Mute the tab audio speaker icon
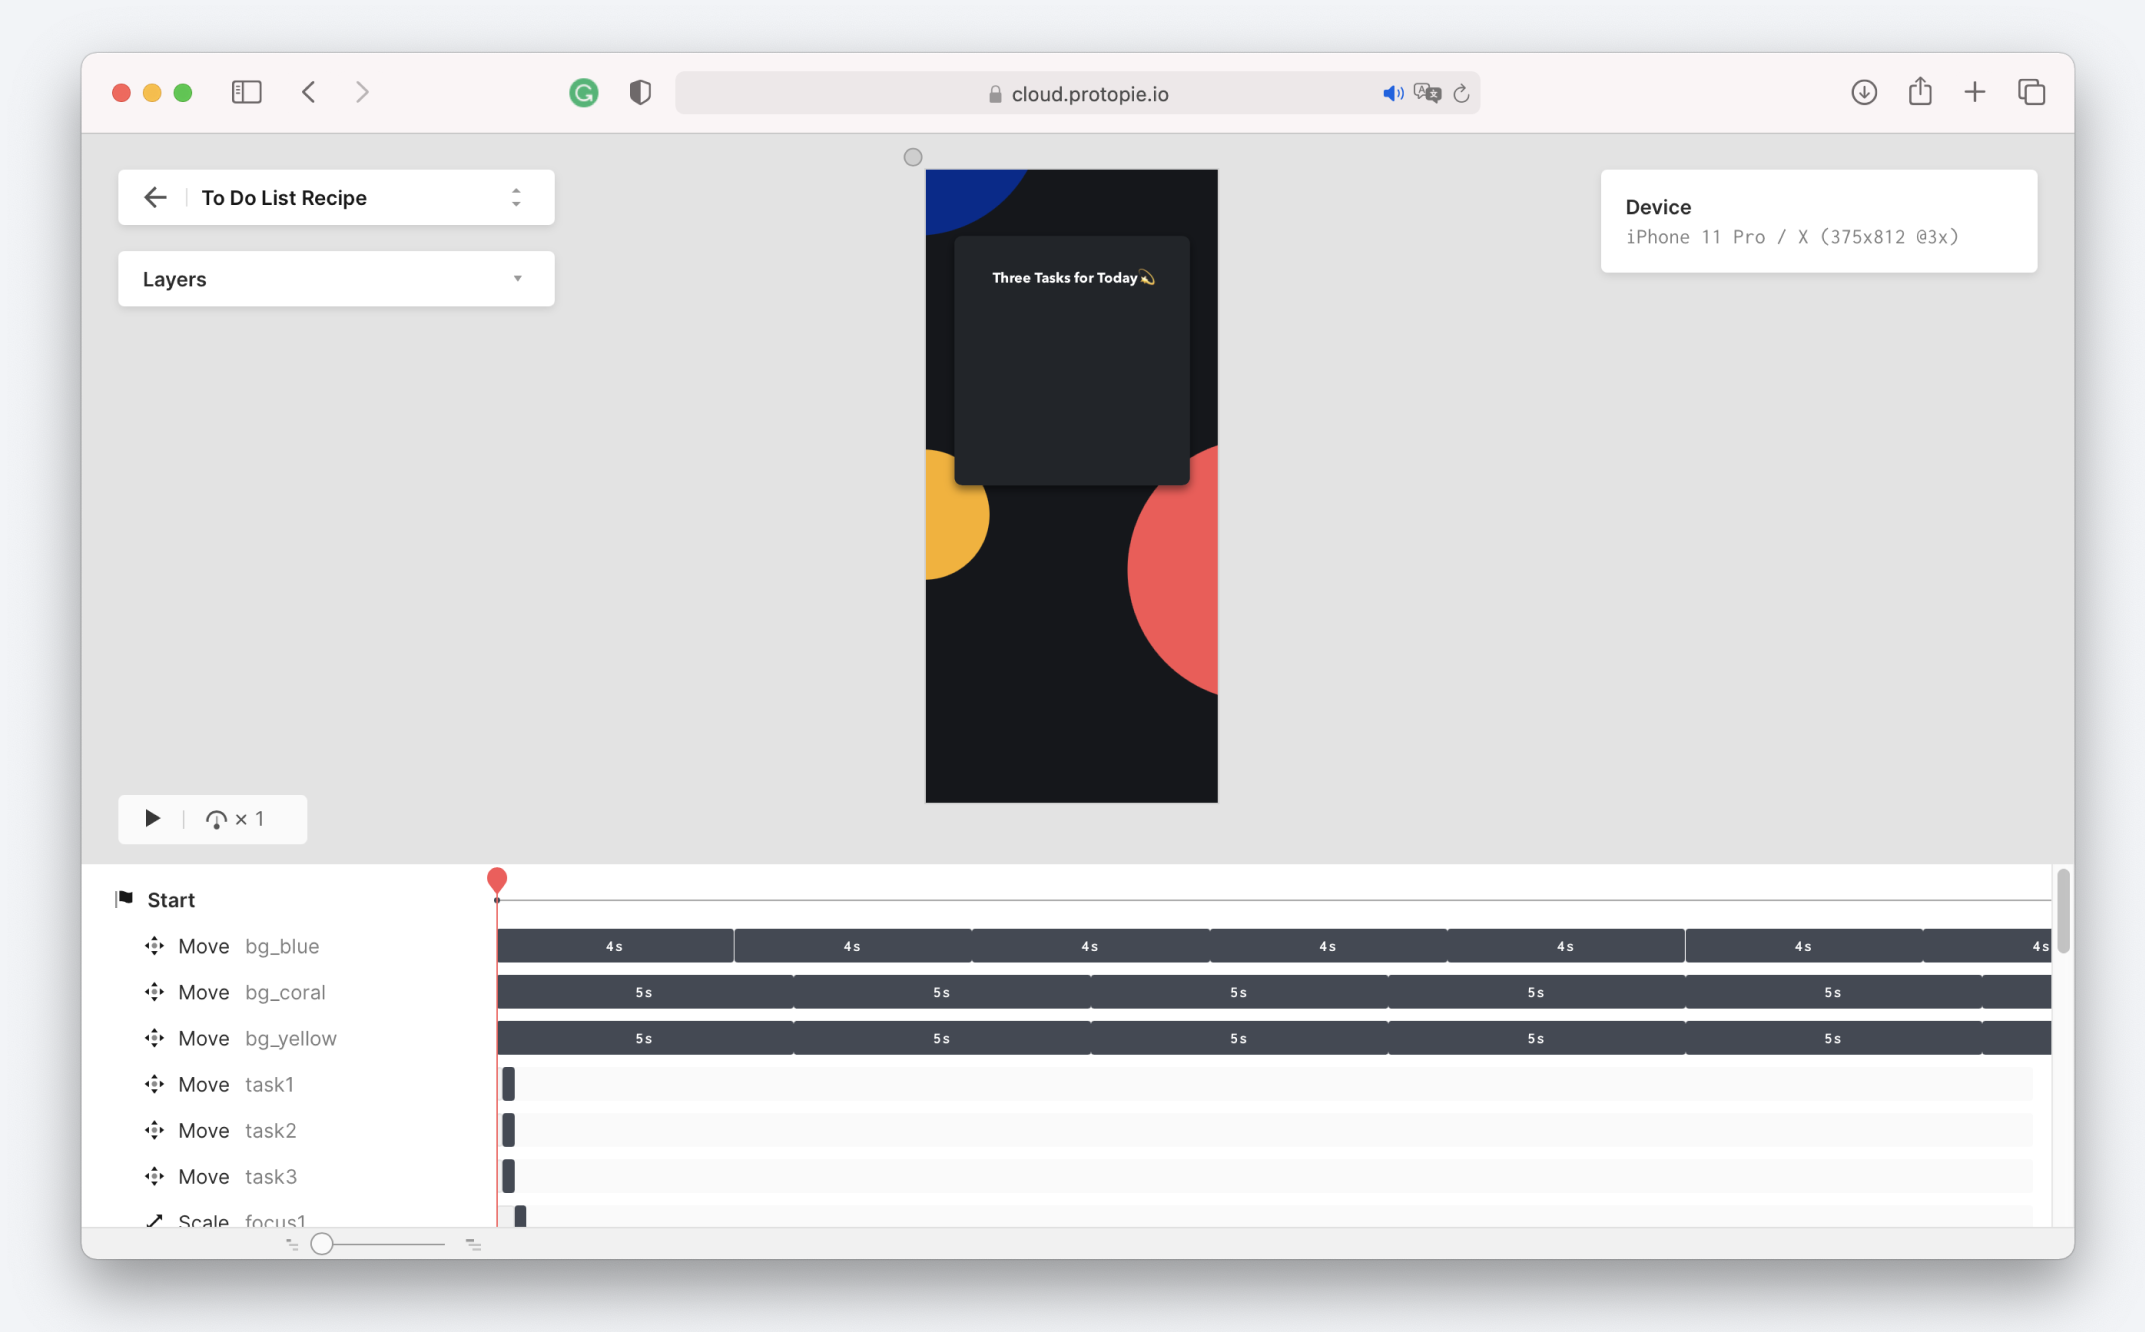This screenshot has width=2145, height=1332. pos(1392,93)
